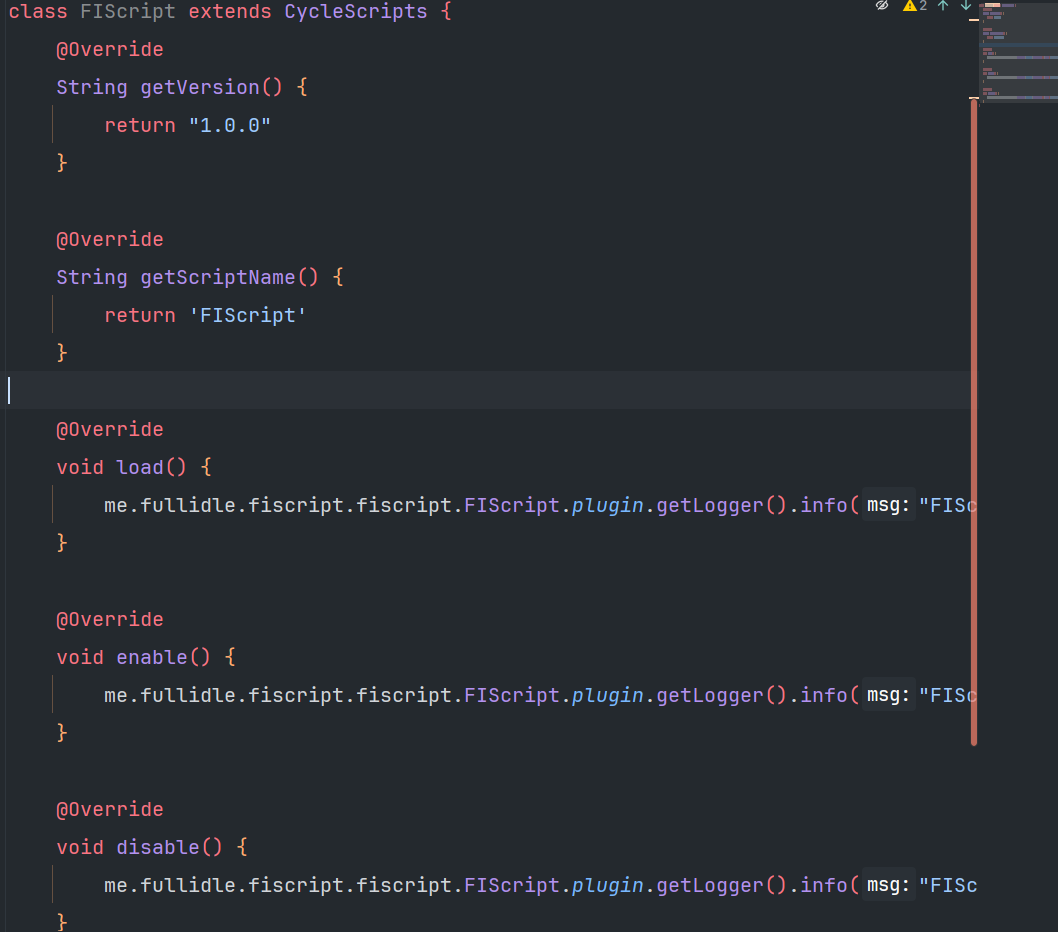Image resolution: width=1058 pixels, height=932 pixels.
Task: Open the 2 warnings inspection indicator
Action: [x=915, y=5]
